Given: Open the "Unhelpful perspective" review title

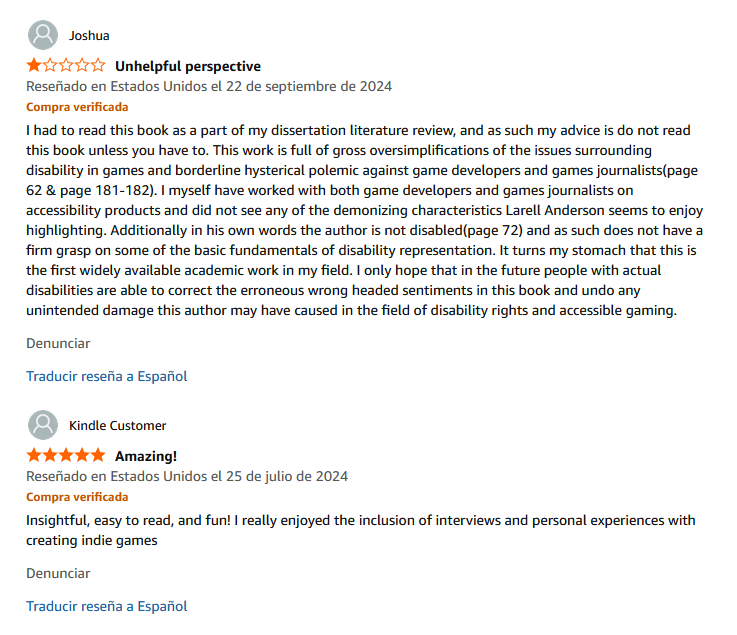Looking at the screenshot, I should [x=188, y=66].
